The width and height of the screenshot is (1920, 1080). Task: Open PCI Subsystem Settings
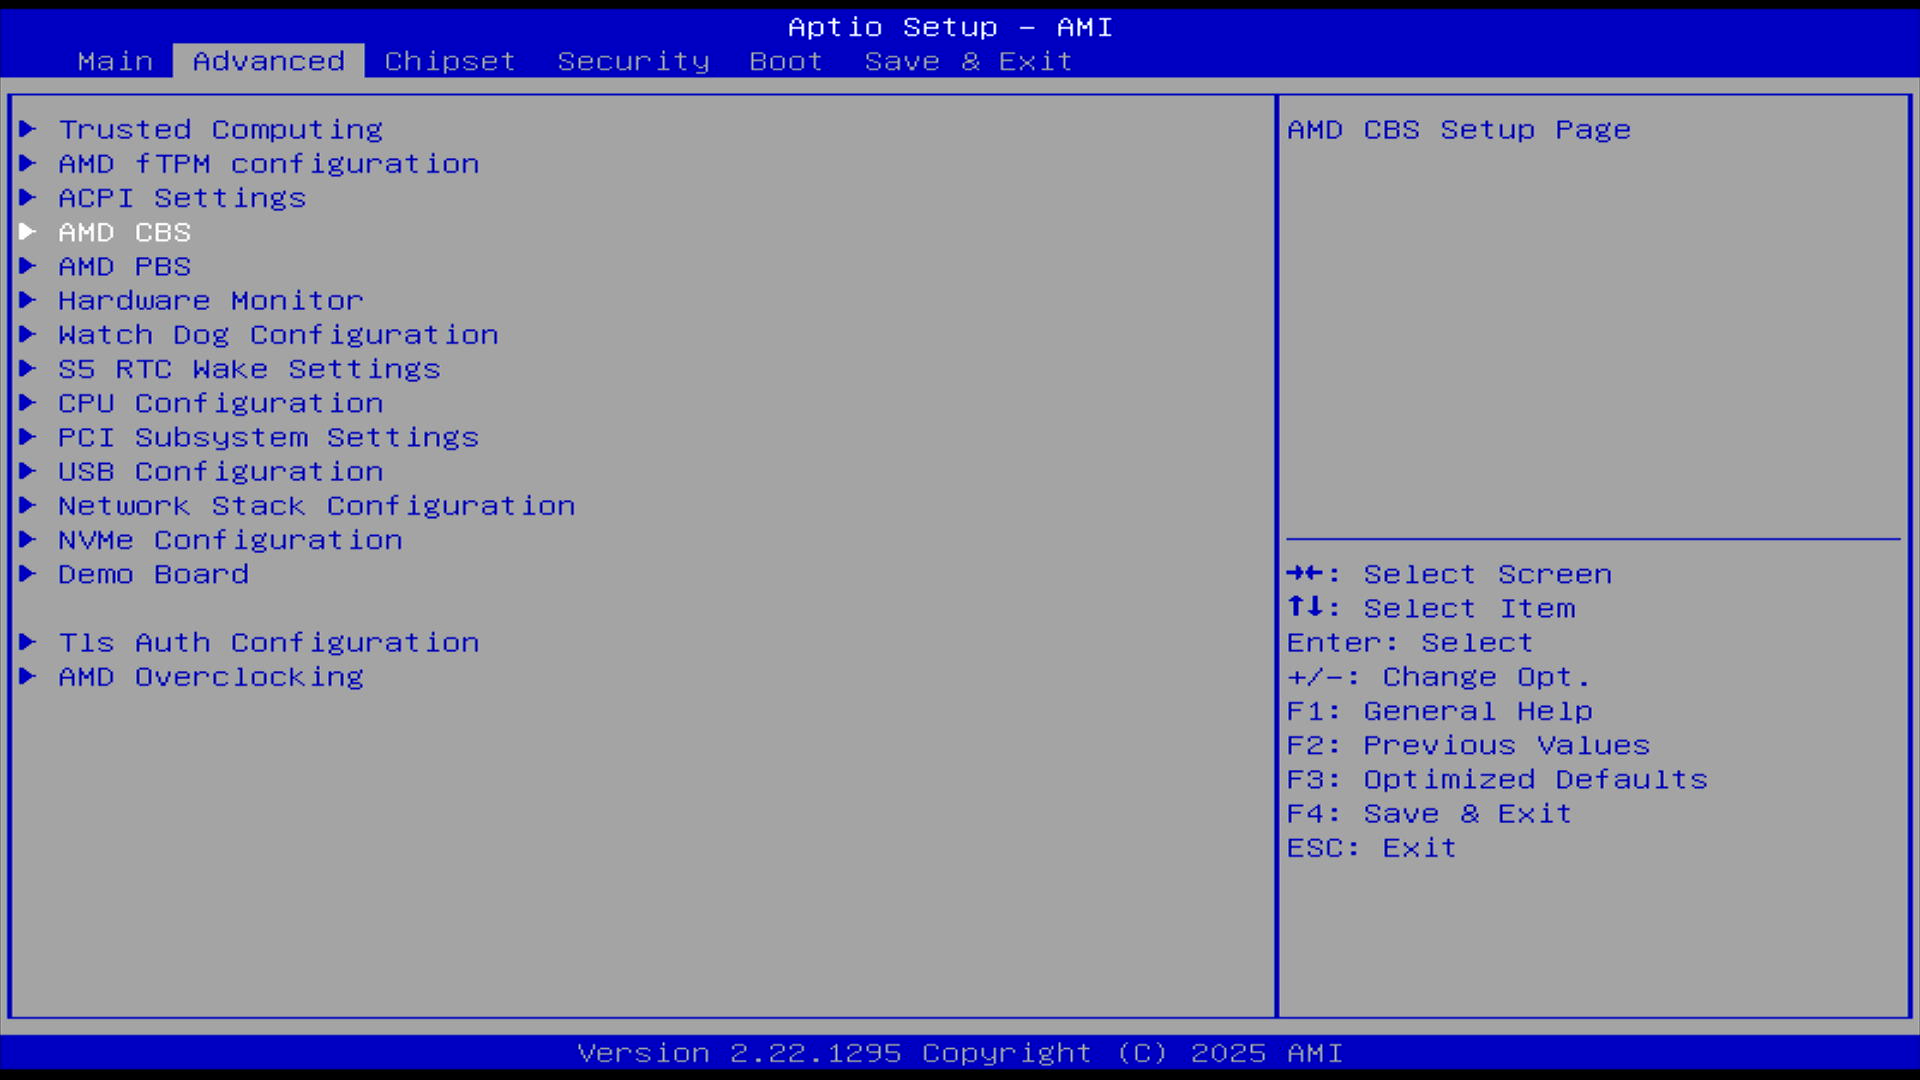[268, 438]
